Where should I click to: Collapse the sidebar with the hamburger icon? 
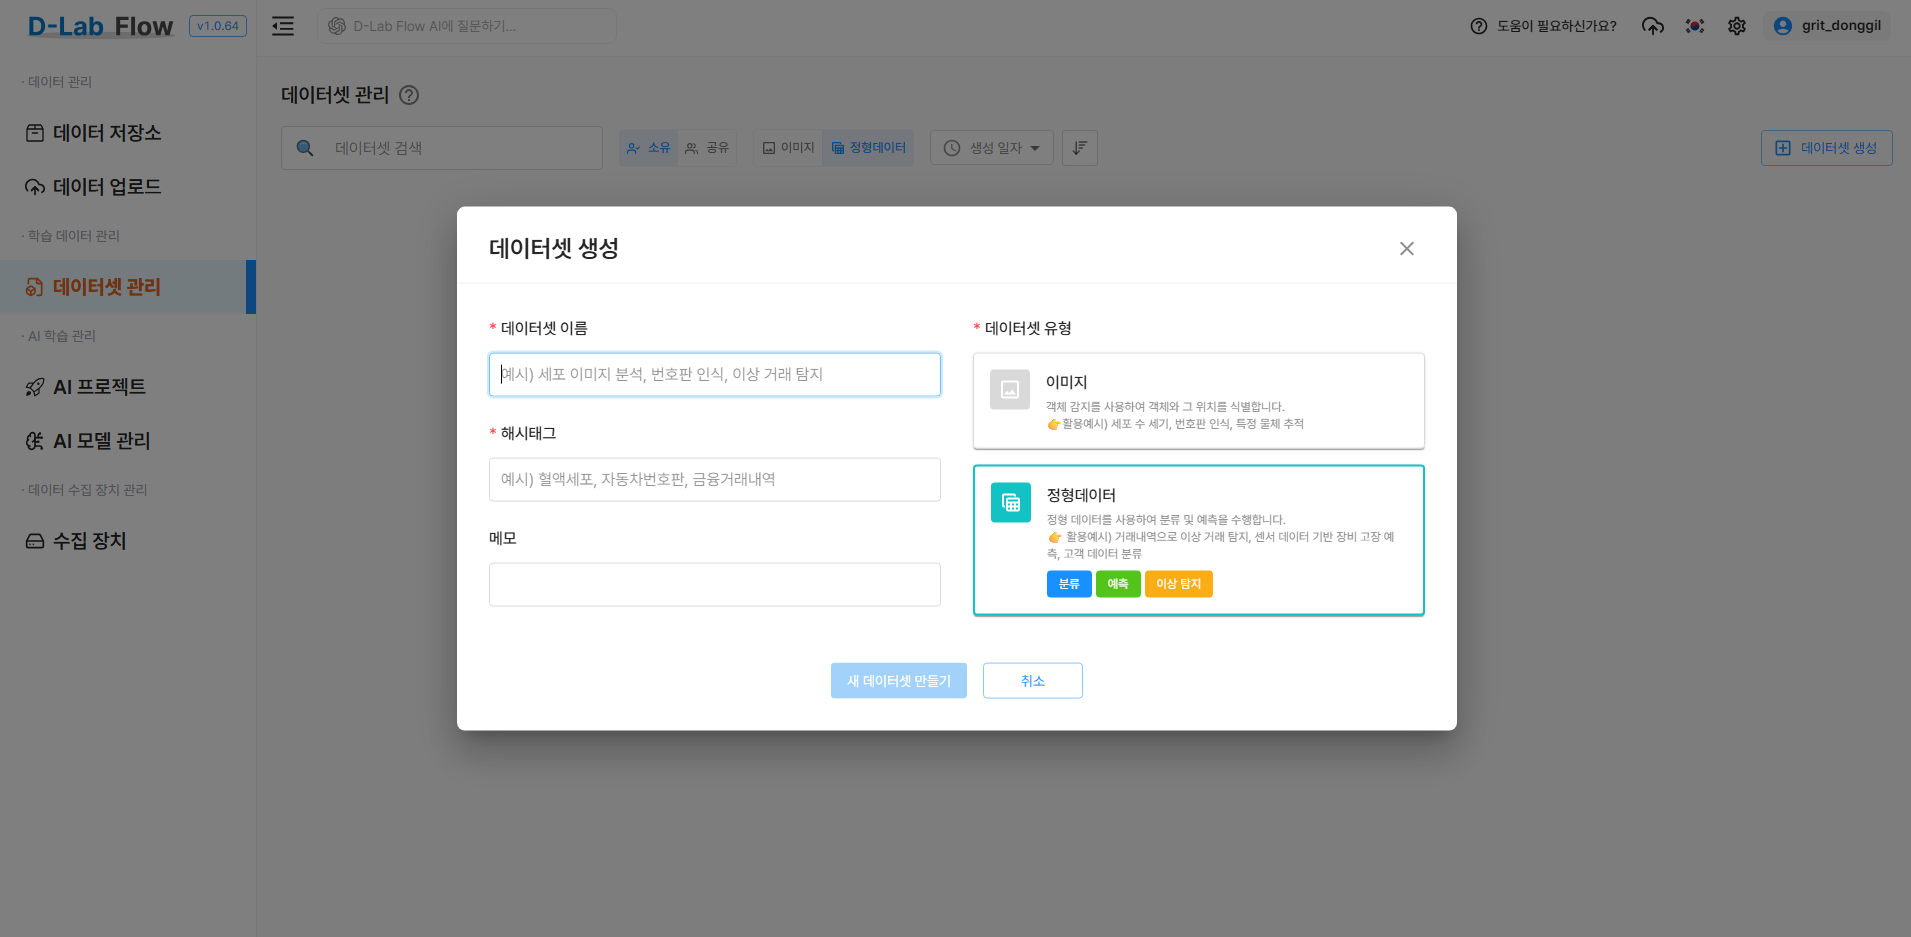coord(283,26)
